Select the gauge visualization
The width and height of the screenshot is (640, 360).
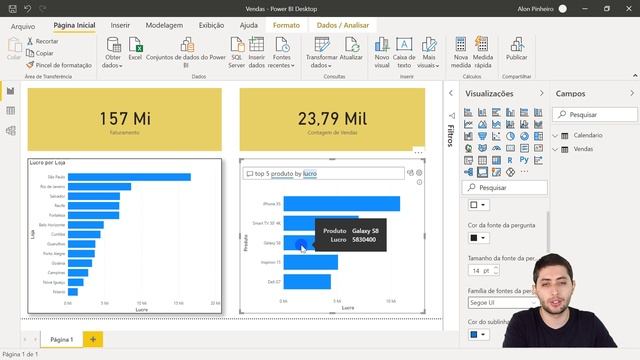tap(496, 148)
